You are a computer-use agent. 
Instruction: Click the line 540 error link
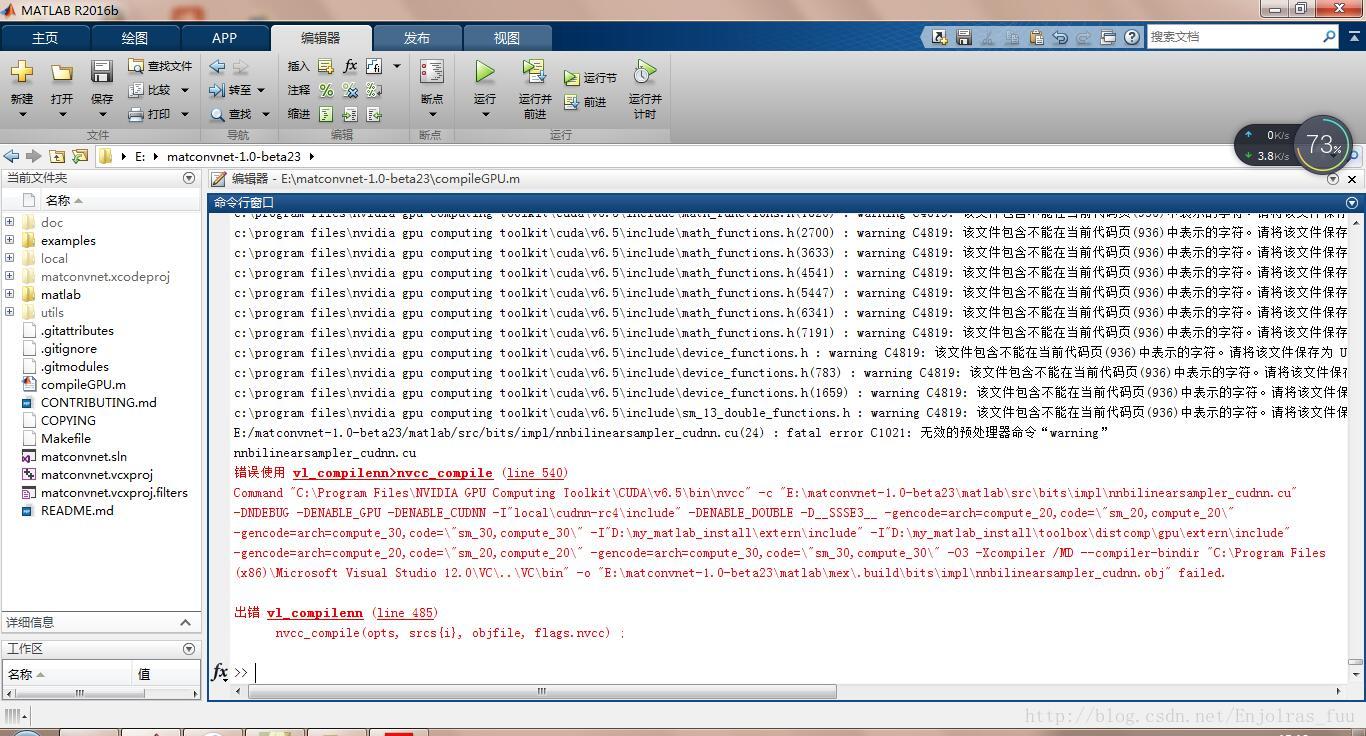(534, 473)
